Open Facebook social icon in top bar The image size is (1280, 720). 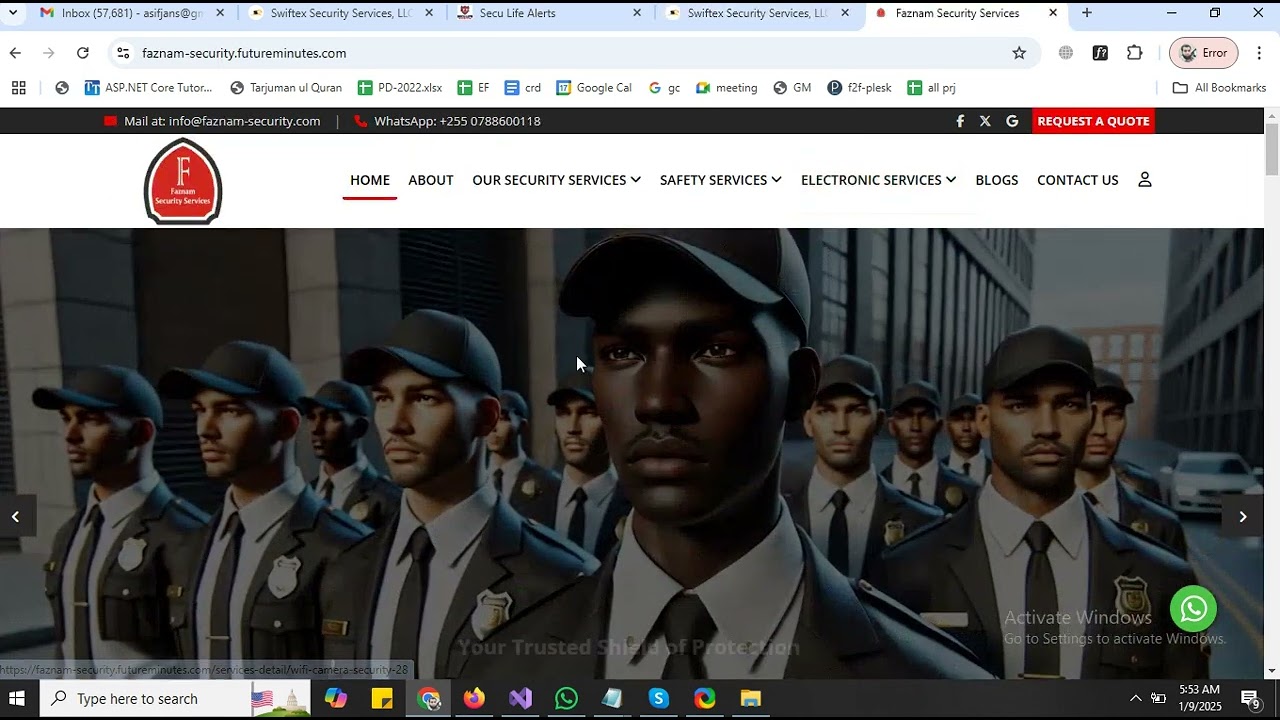[x=960, y=121]
